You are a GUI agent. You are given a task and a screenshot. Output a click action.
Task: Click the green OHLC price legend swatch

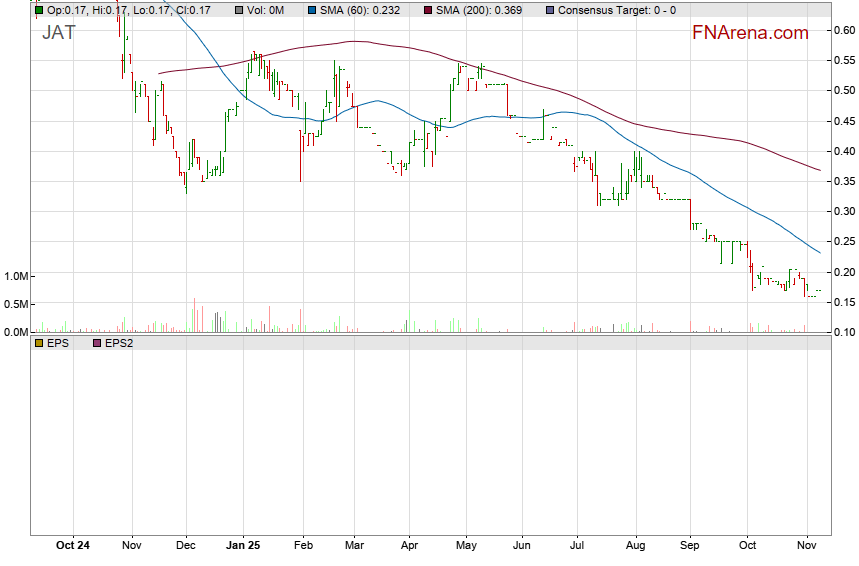point(39,10)
